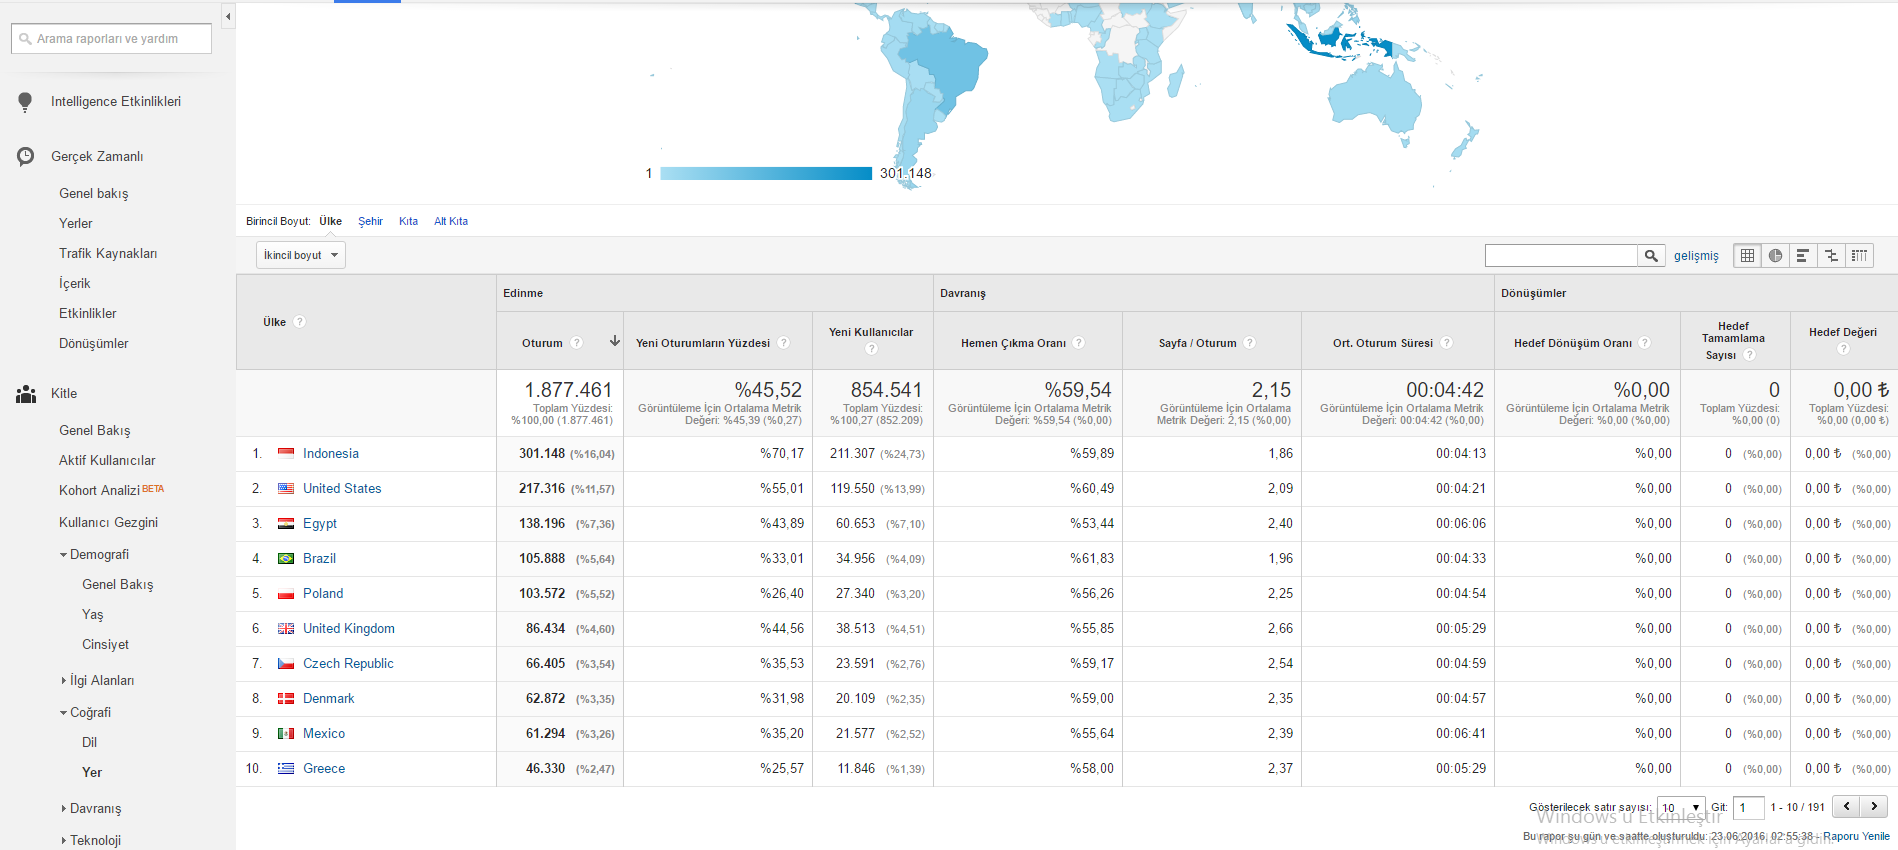Viewport: 1898px width, 850px height.
Task: Select the pie chart view icon
Action: (x=1775, y=256)
